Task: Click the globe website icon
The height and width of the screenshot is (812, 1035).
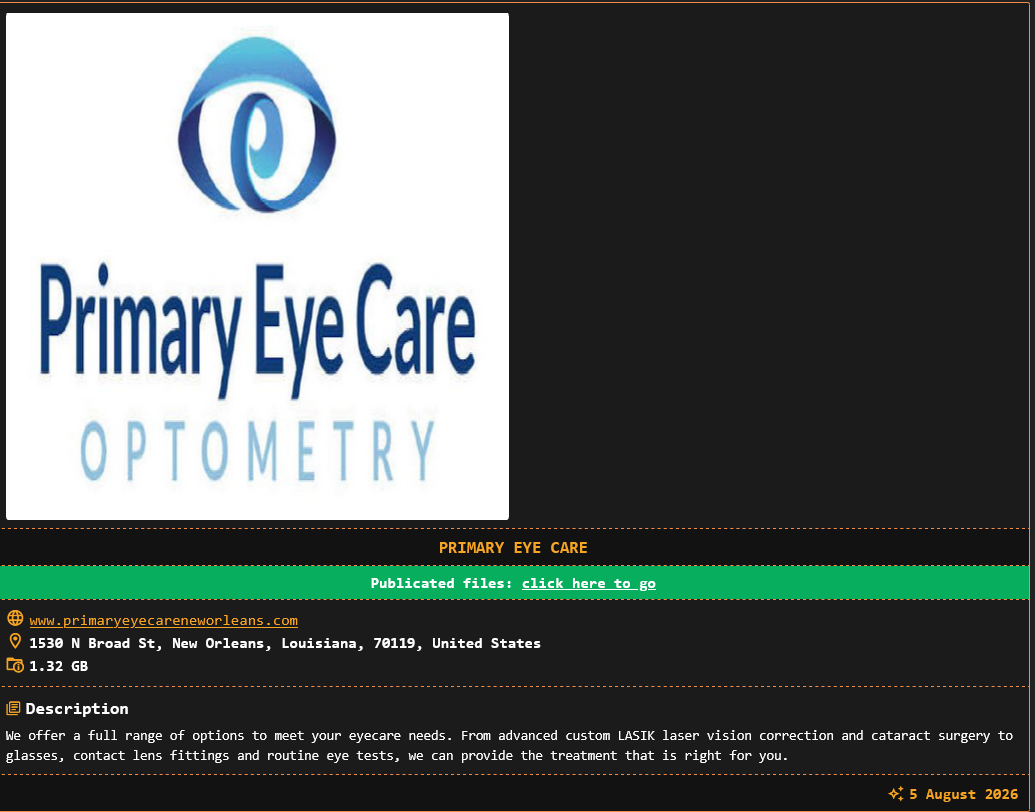Action: coord(15,619)
